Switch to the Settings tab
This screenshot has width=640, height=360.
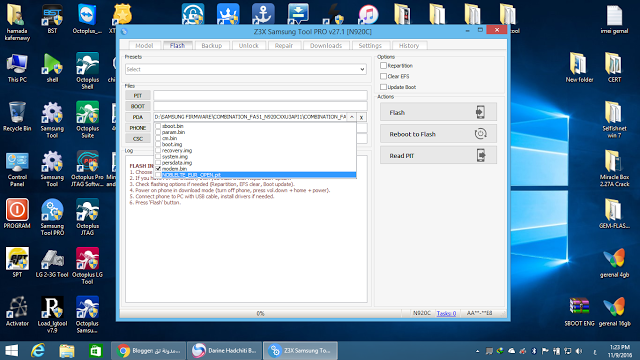pos(370,45)
